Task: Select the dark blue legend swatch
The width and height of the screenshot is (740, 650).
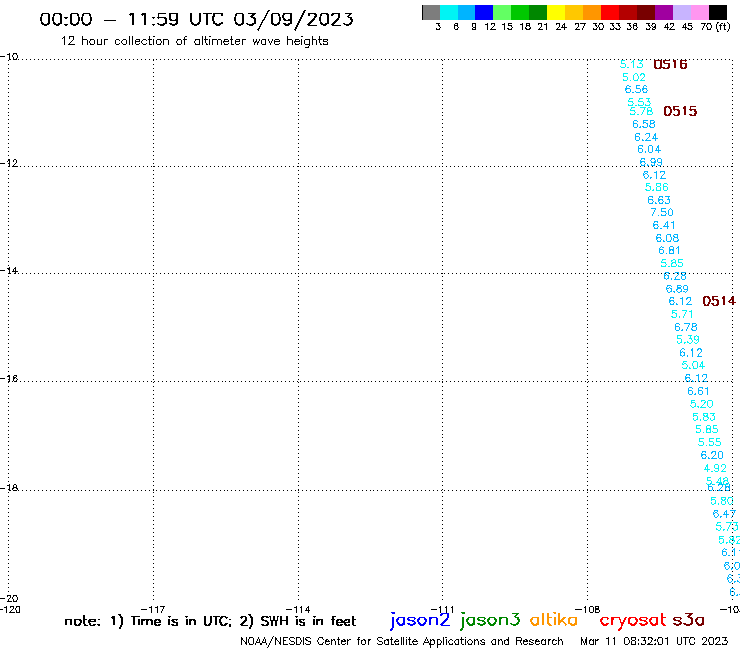Action: point(484,12)
